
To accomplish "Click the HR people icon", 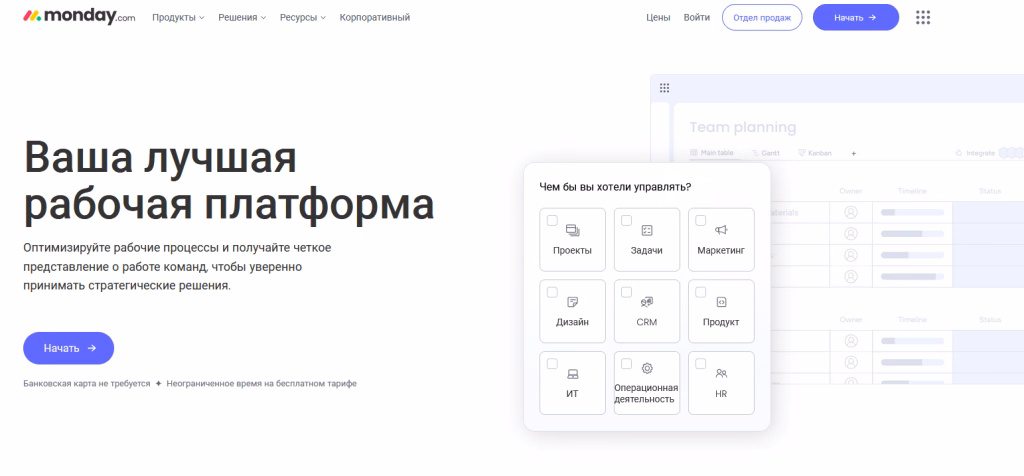I will tap(721, 373).
